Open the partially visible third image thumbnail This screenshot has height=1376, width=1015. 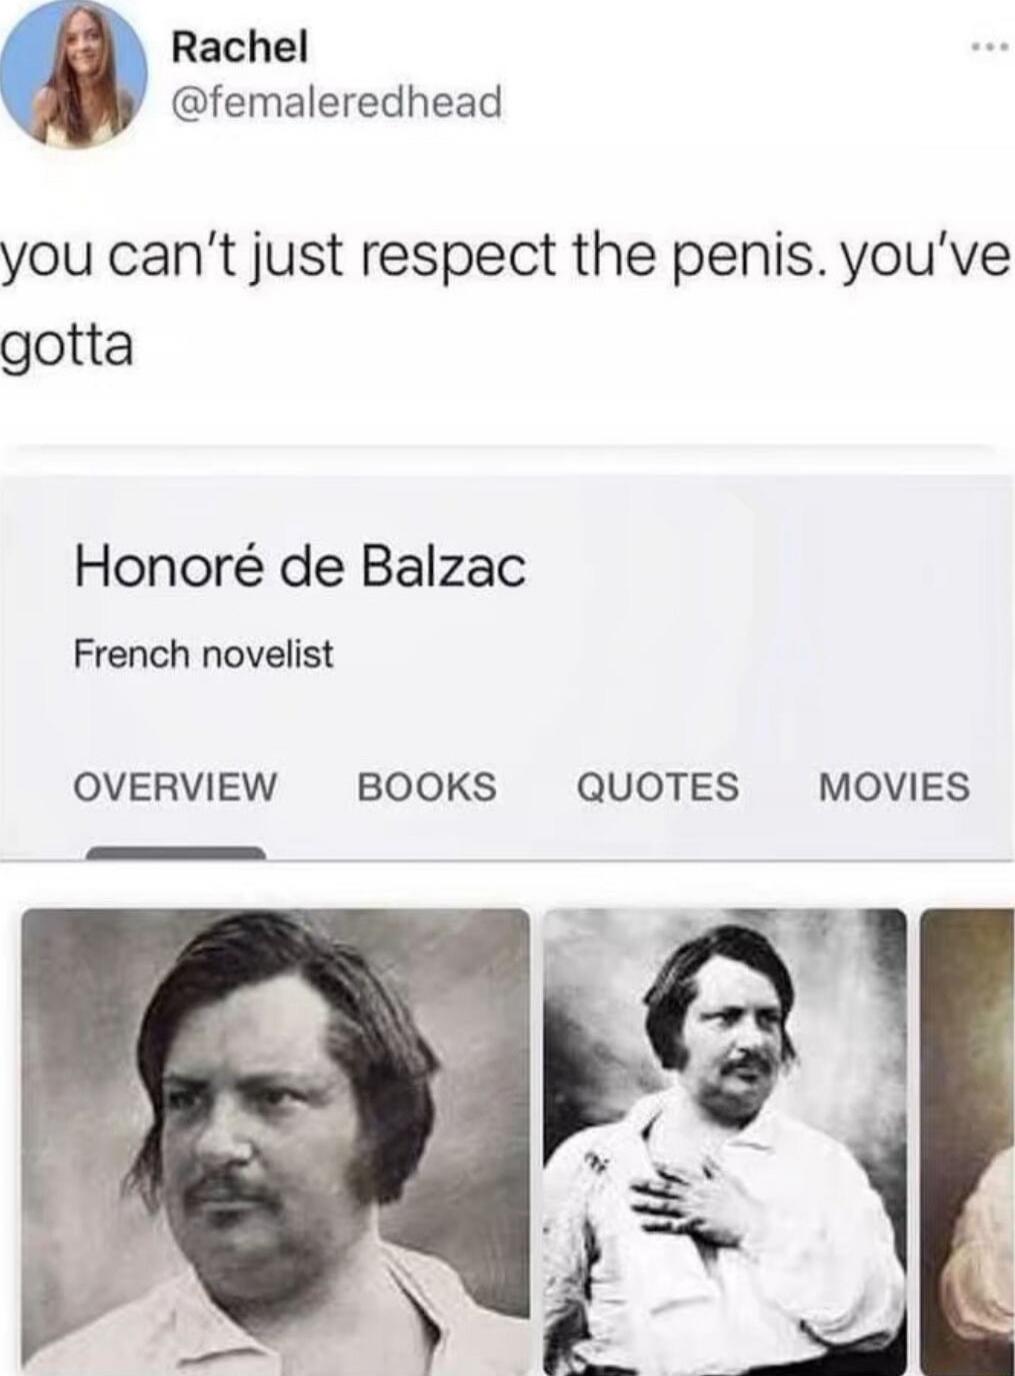(x=968, y=1141)
